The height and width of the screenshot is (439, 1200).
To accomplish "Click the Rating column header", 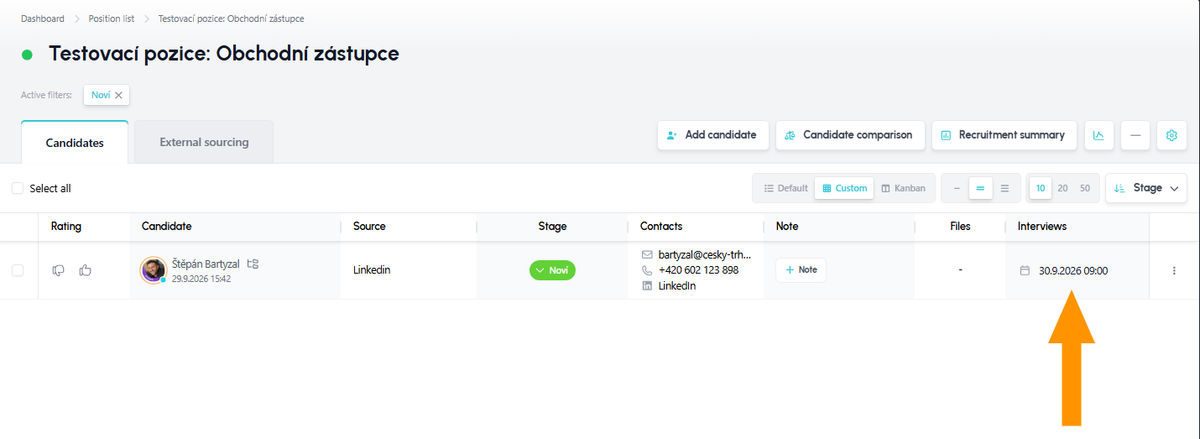I will (x=66, y=227).
